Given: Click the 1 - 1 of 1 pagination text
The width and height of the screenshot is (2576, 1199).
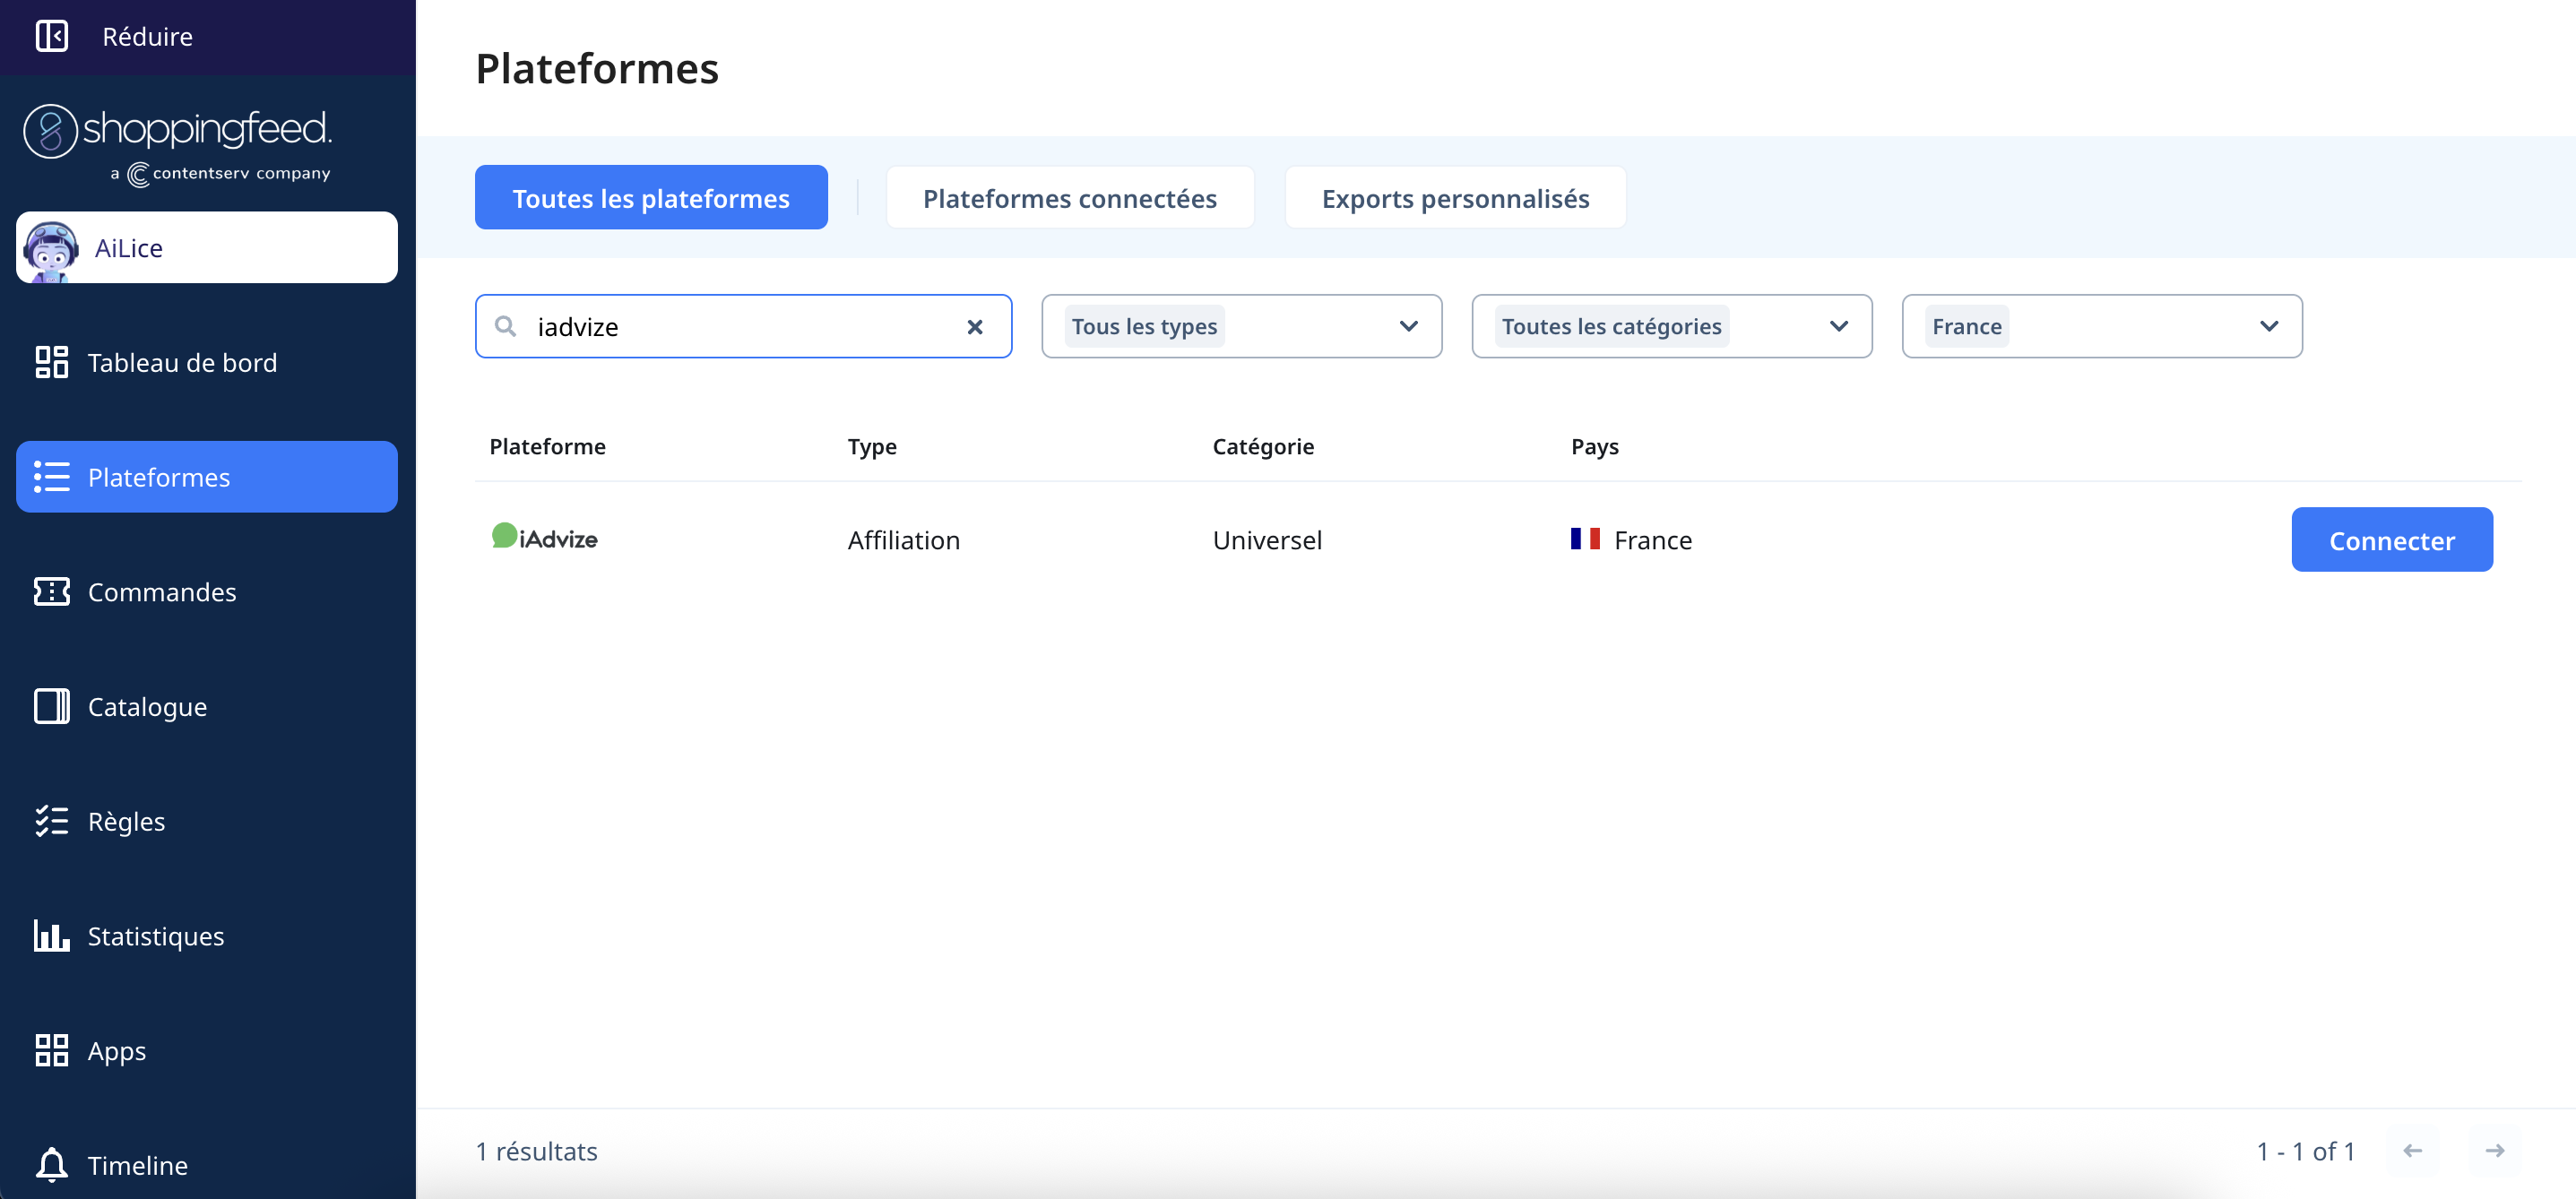Looking at the screenshot, I should click(x=2305, y=1151).
